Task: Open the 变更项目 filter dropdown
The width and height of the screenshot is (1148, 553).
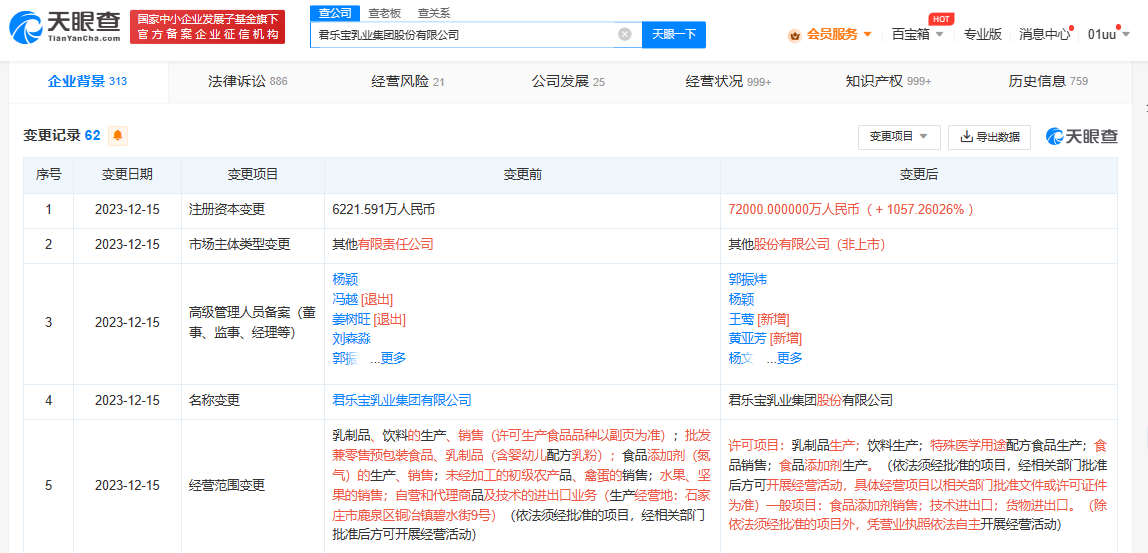Action: [898, 137]
